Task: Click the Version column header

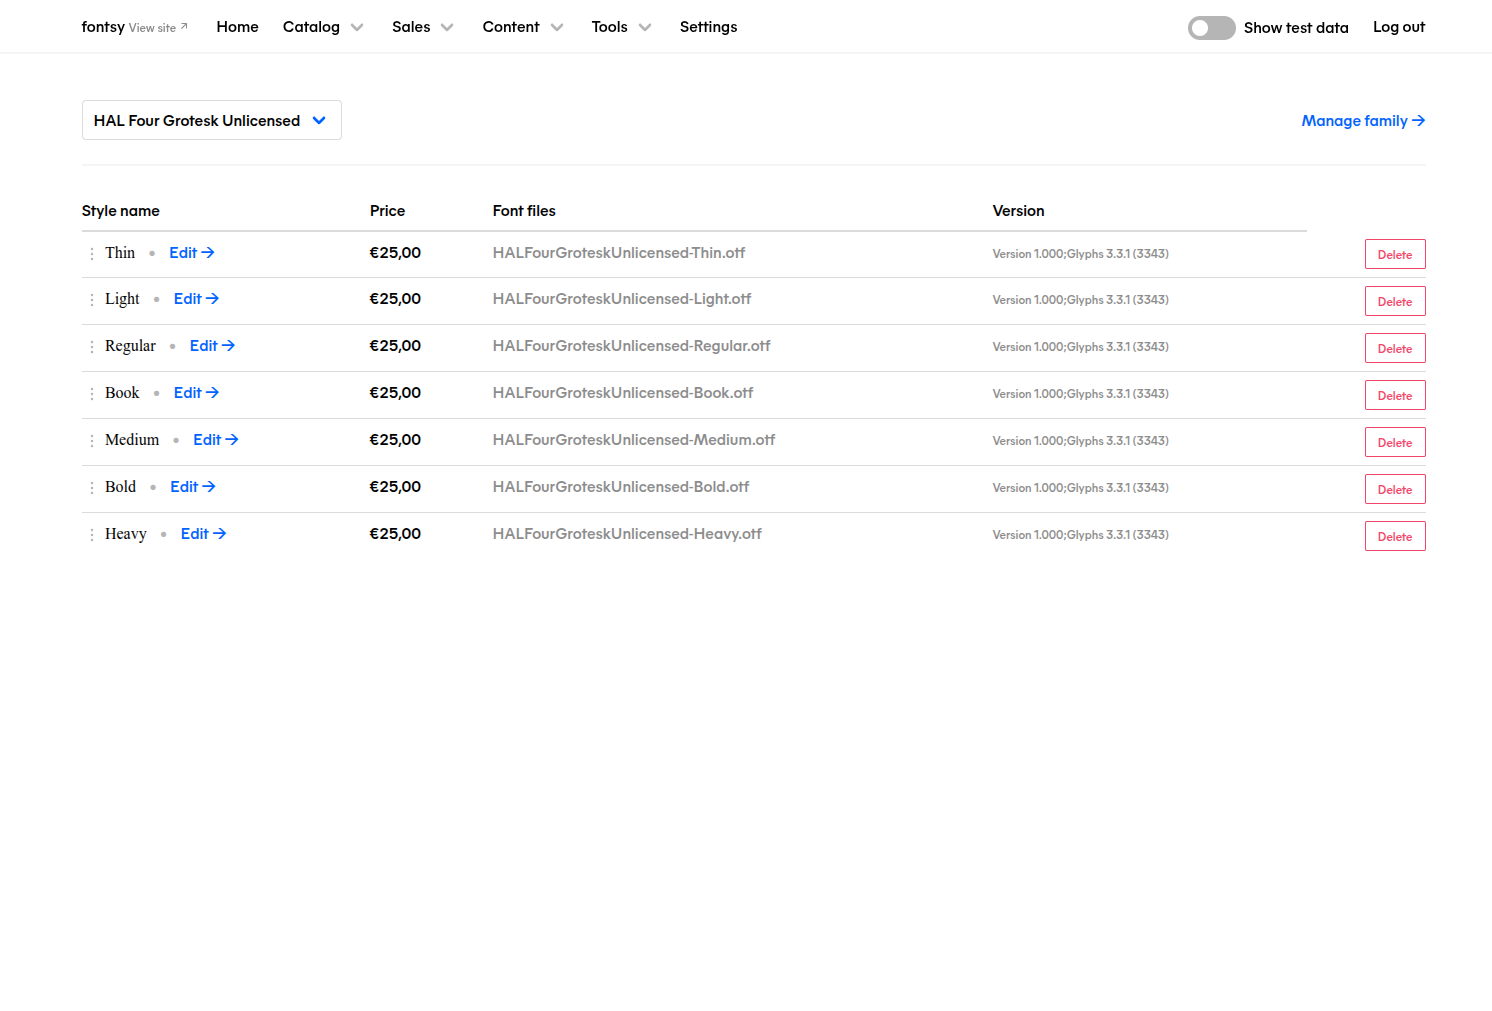Action: [x=1018, y=211]
